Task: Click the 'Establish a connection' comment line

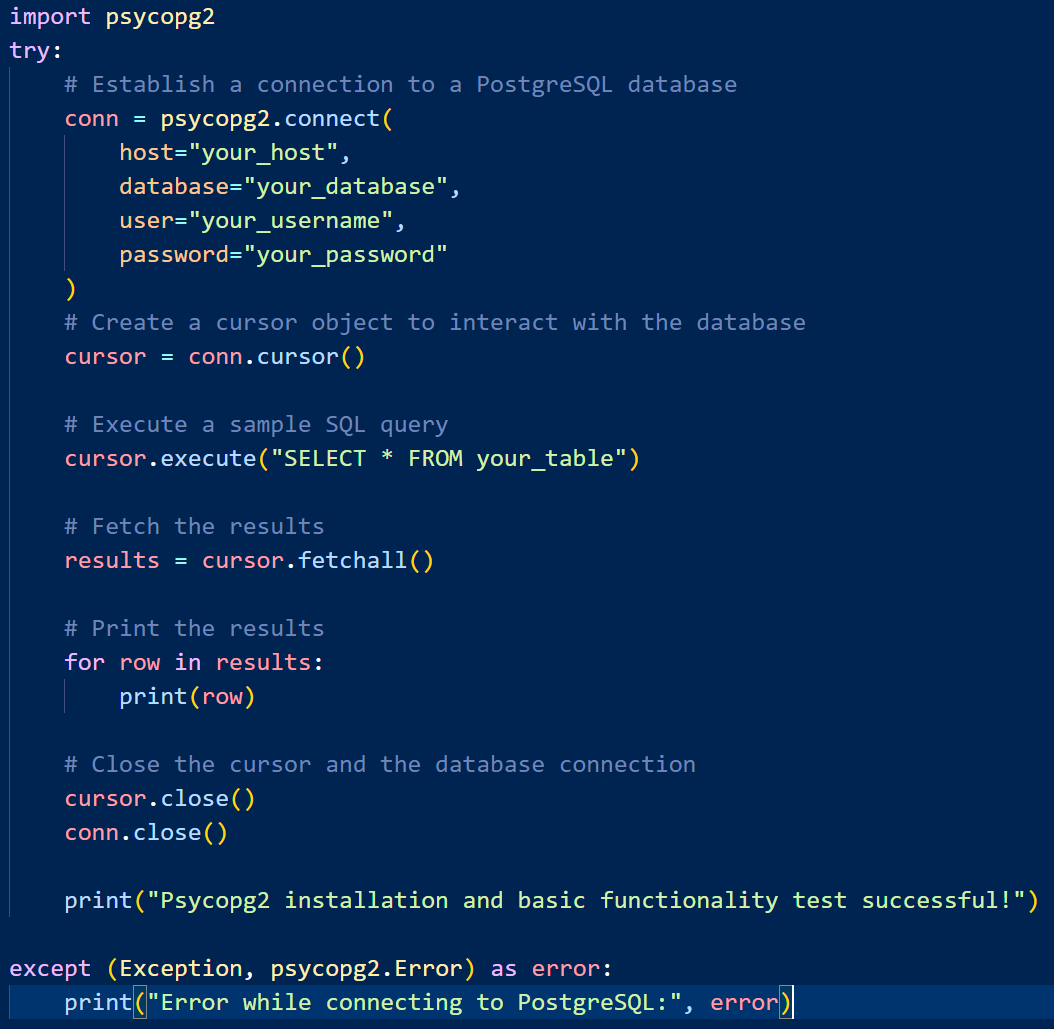Action: pos(400,85)
